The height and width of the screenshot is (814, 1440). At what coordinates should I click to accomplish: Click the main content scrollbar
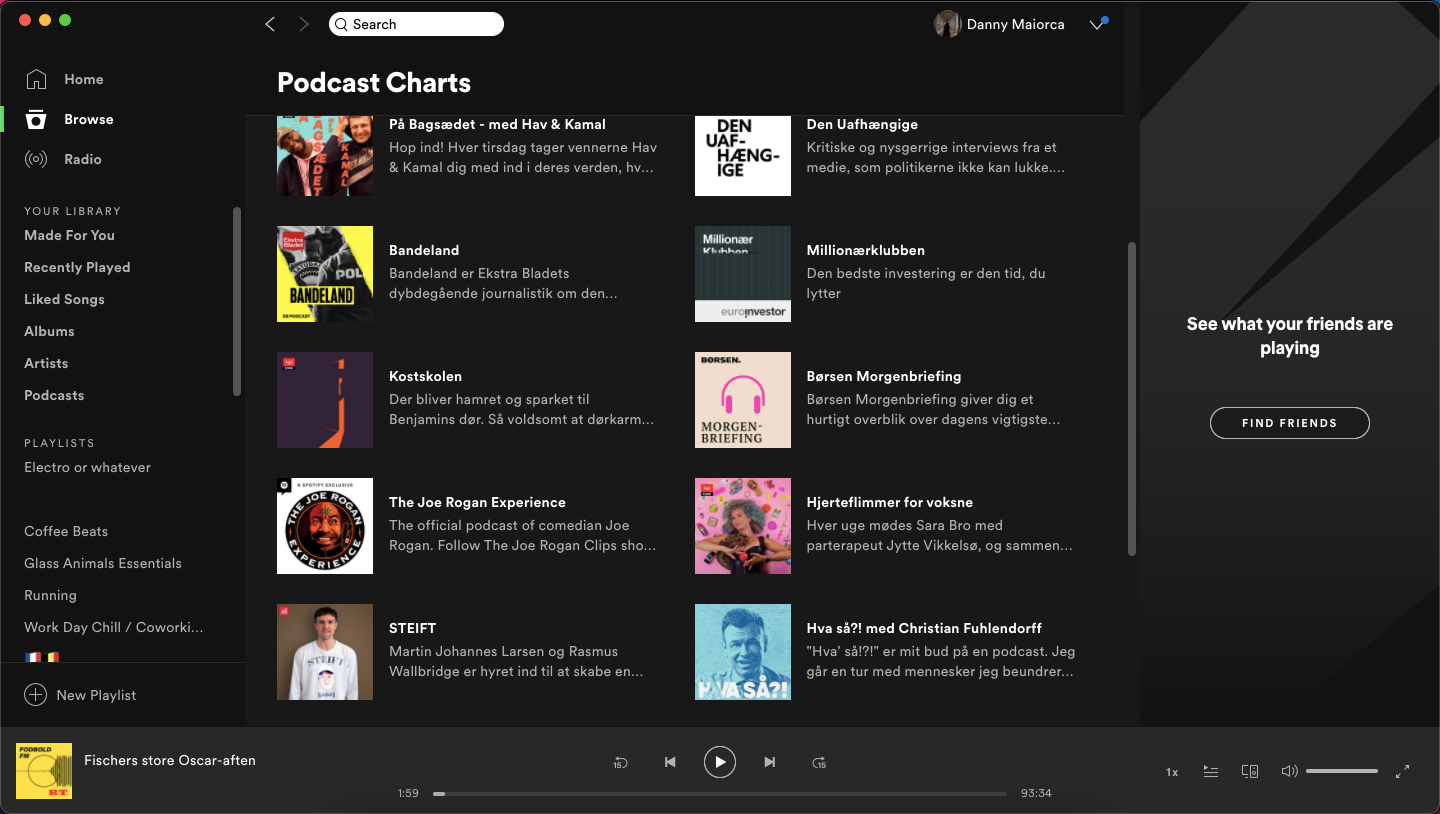coord(1132,398)
